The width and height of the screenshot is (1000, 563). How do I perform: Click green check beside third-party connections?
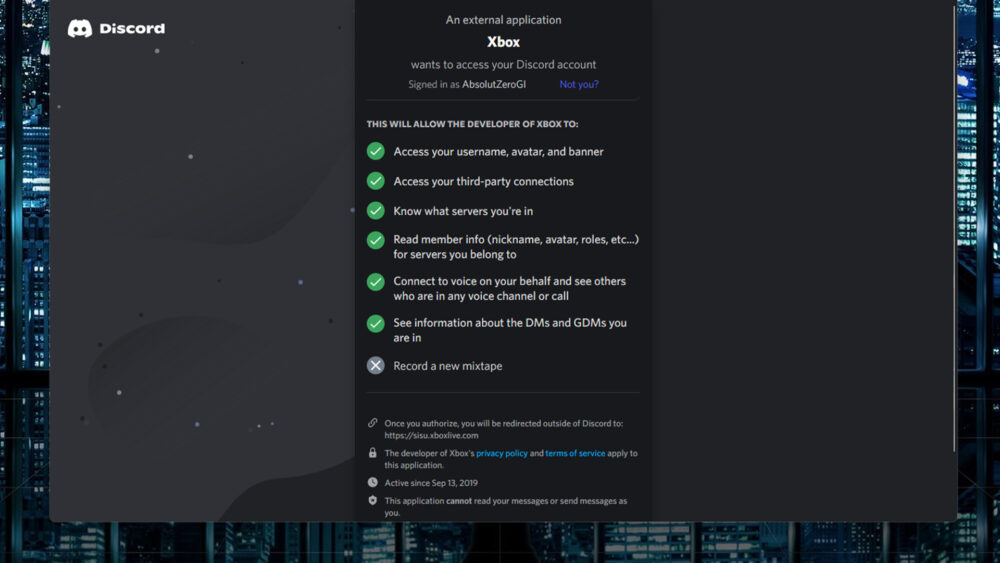click(376, 181)
